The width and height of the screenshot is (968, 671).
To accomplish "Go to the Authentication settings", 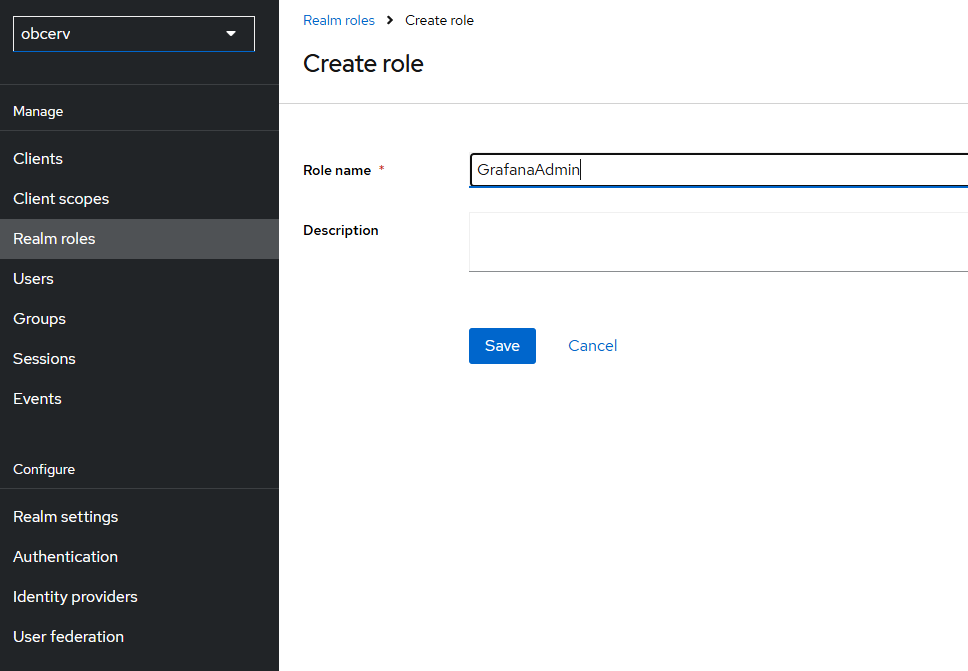I will [x=65, y=557].
